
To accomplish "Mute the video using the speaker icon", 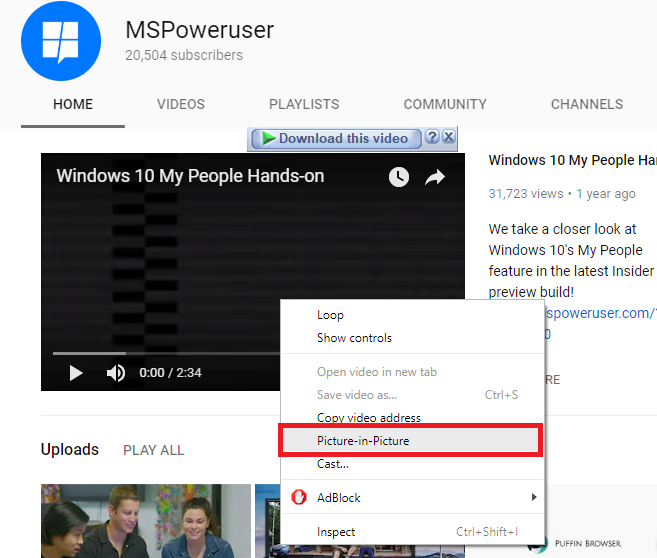I will (x=116, y=373).
